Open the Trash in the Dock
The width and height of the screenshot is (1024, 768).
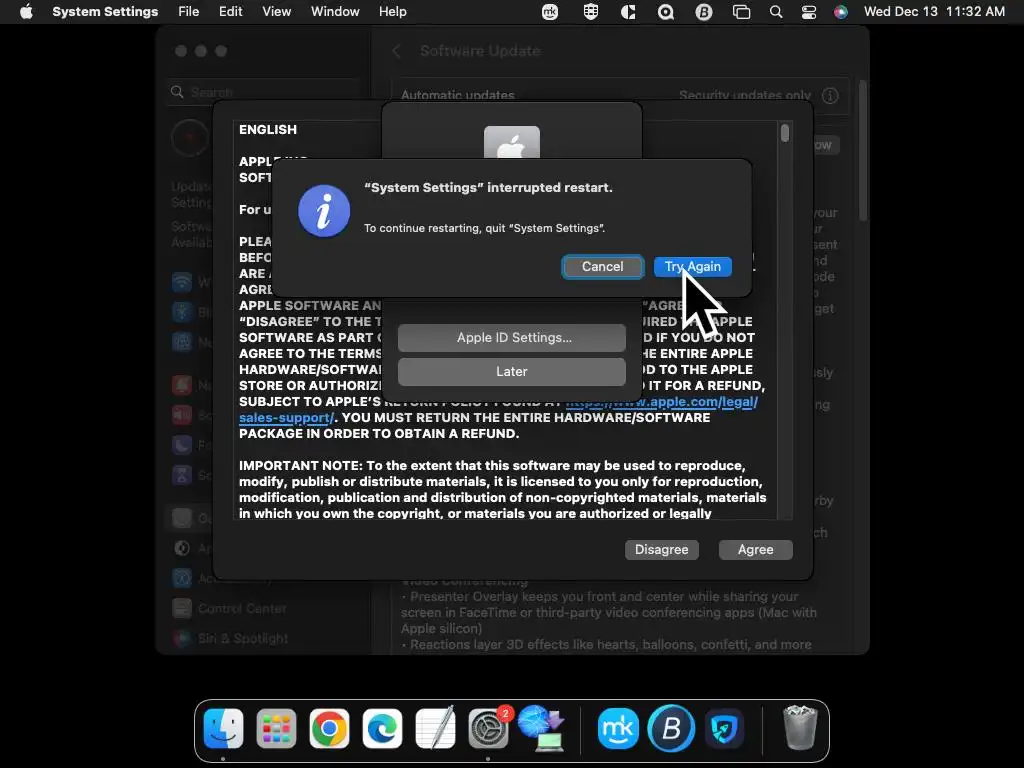800,728
